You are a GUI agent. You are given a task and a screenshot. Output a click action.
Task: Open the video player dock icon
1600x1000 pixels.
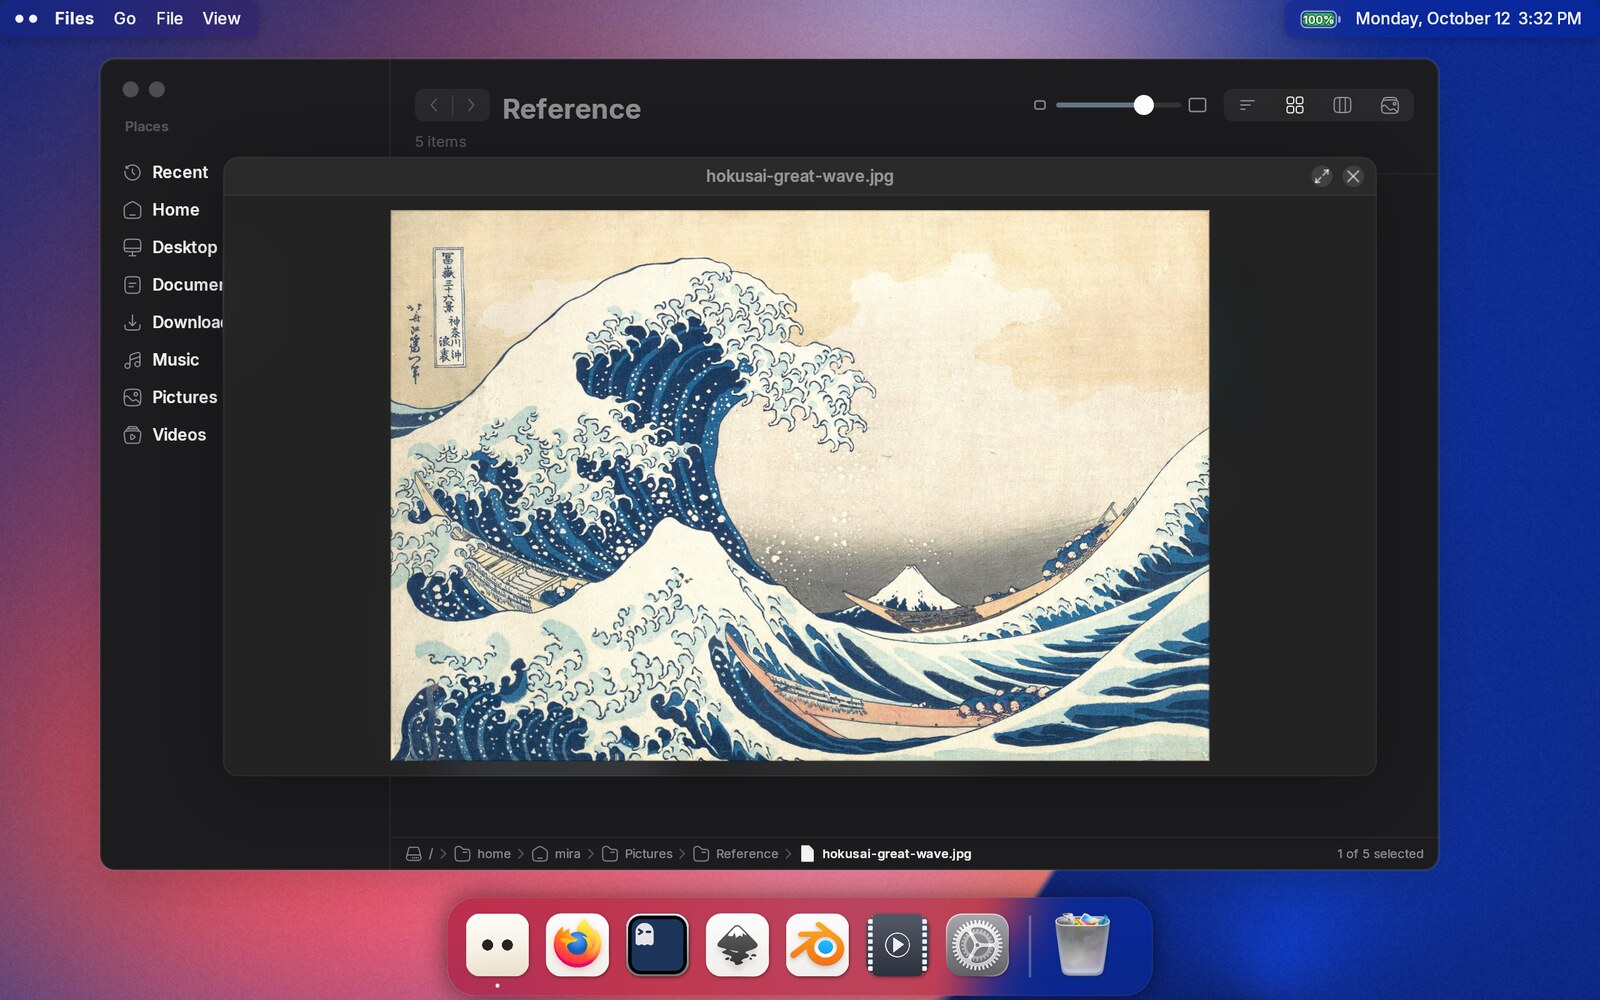click(897, 944)
